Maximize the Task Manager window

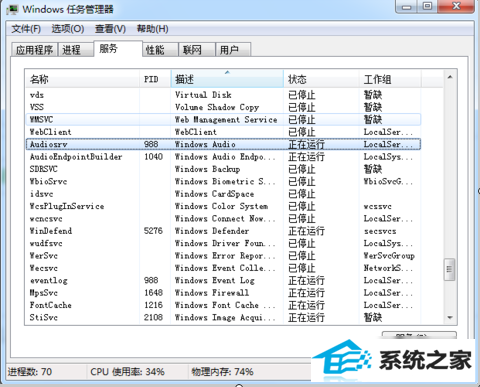click(x=427, y=7)
